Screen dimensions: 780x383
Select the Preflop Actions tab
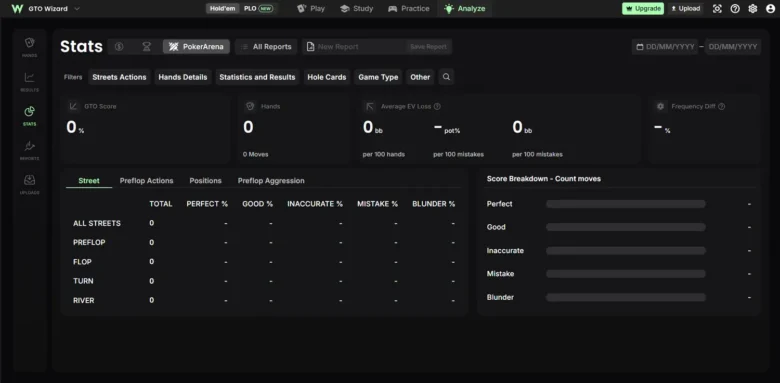(147, 181)
